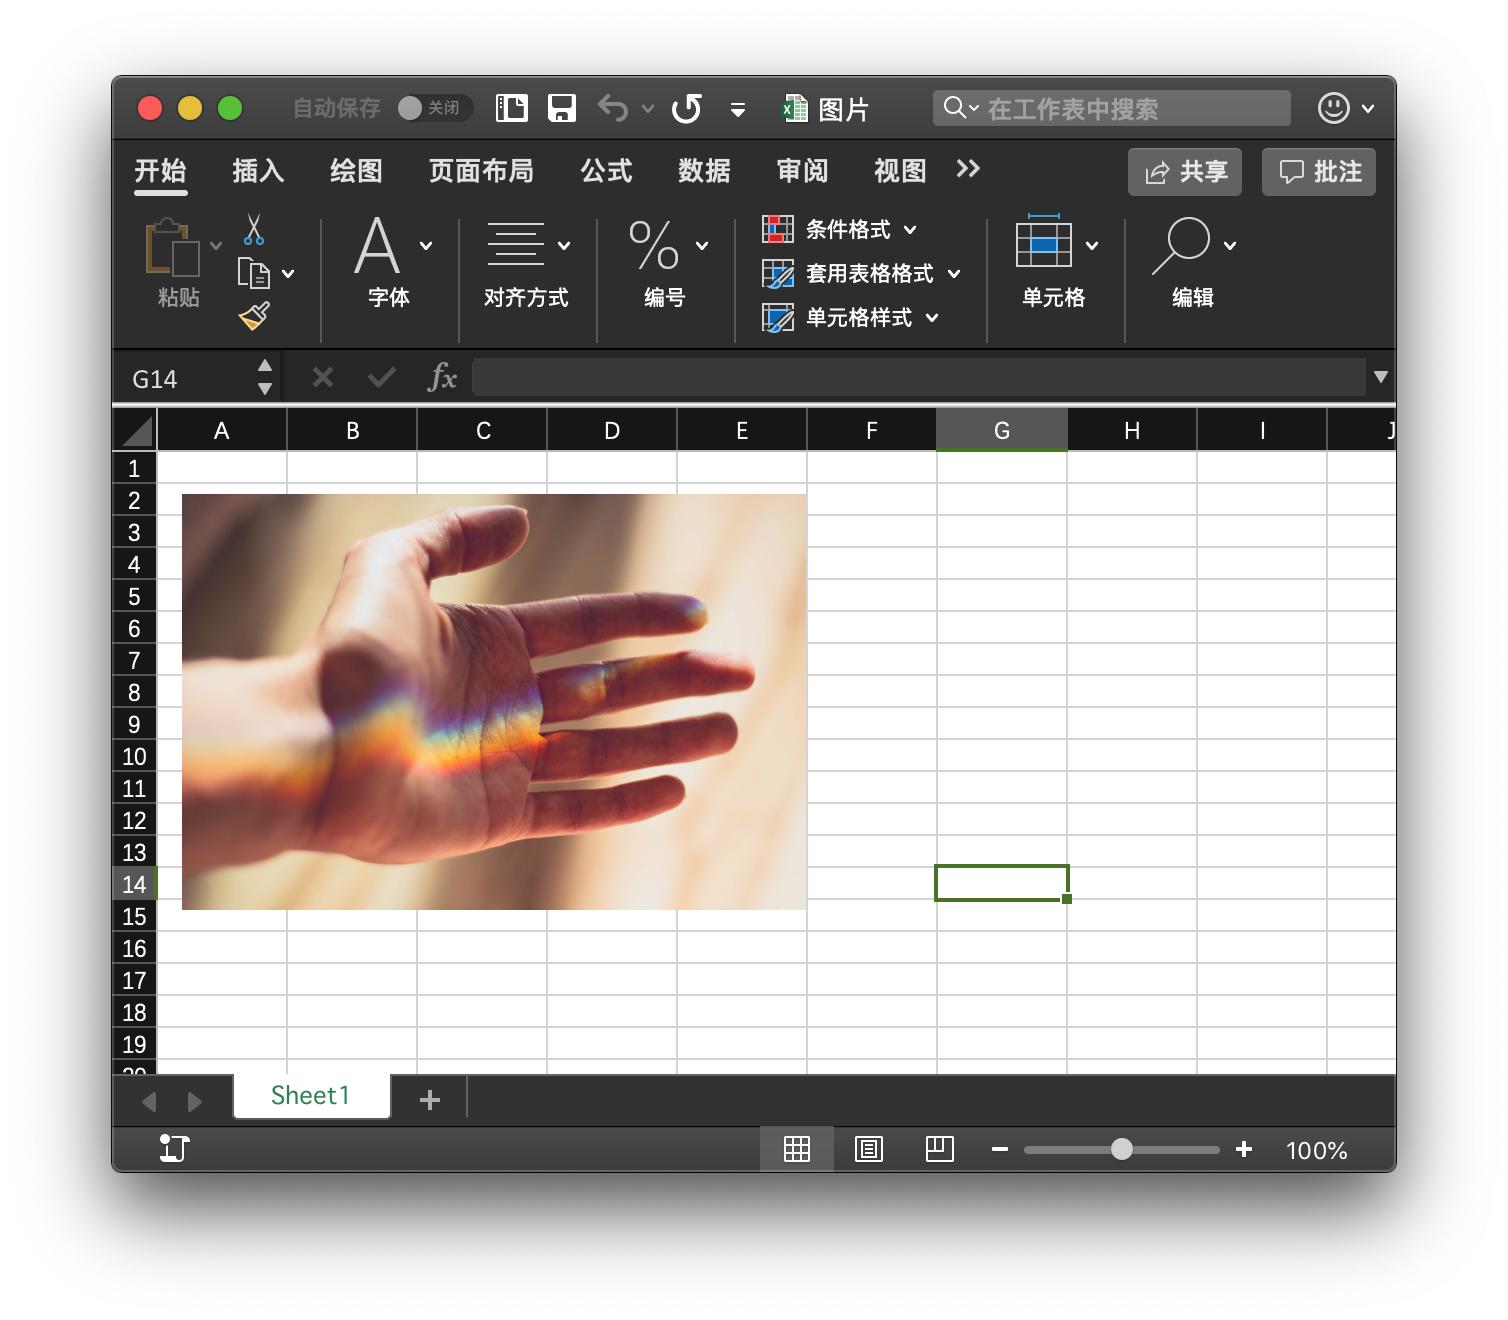The image size is (1508, 1320).
Task: Expand the Copy options arrow
Action: (x=288, y=274)
